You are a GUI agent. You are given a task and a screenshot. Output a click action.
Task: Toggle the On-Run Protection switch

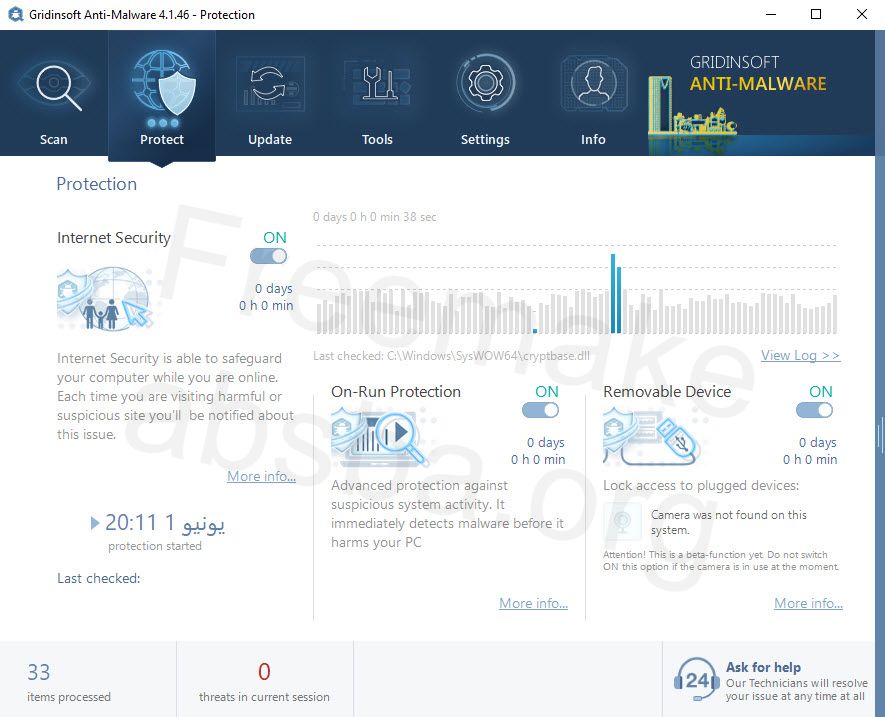tap(540, 410)
